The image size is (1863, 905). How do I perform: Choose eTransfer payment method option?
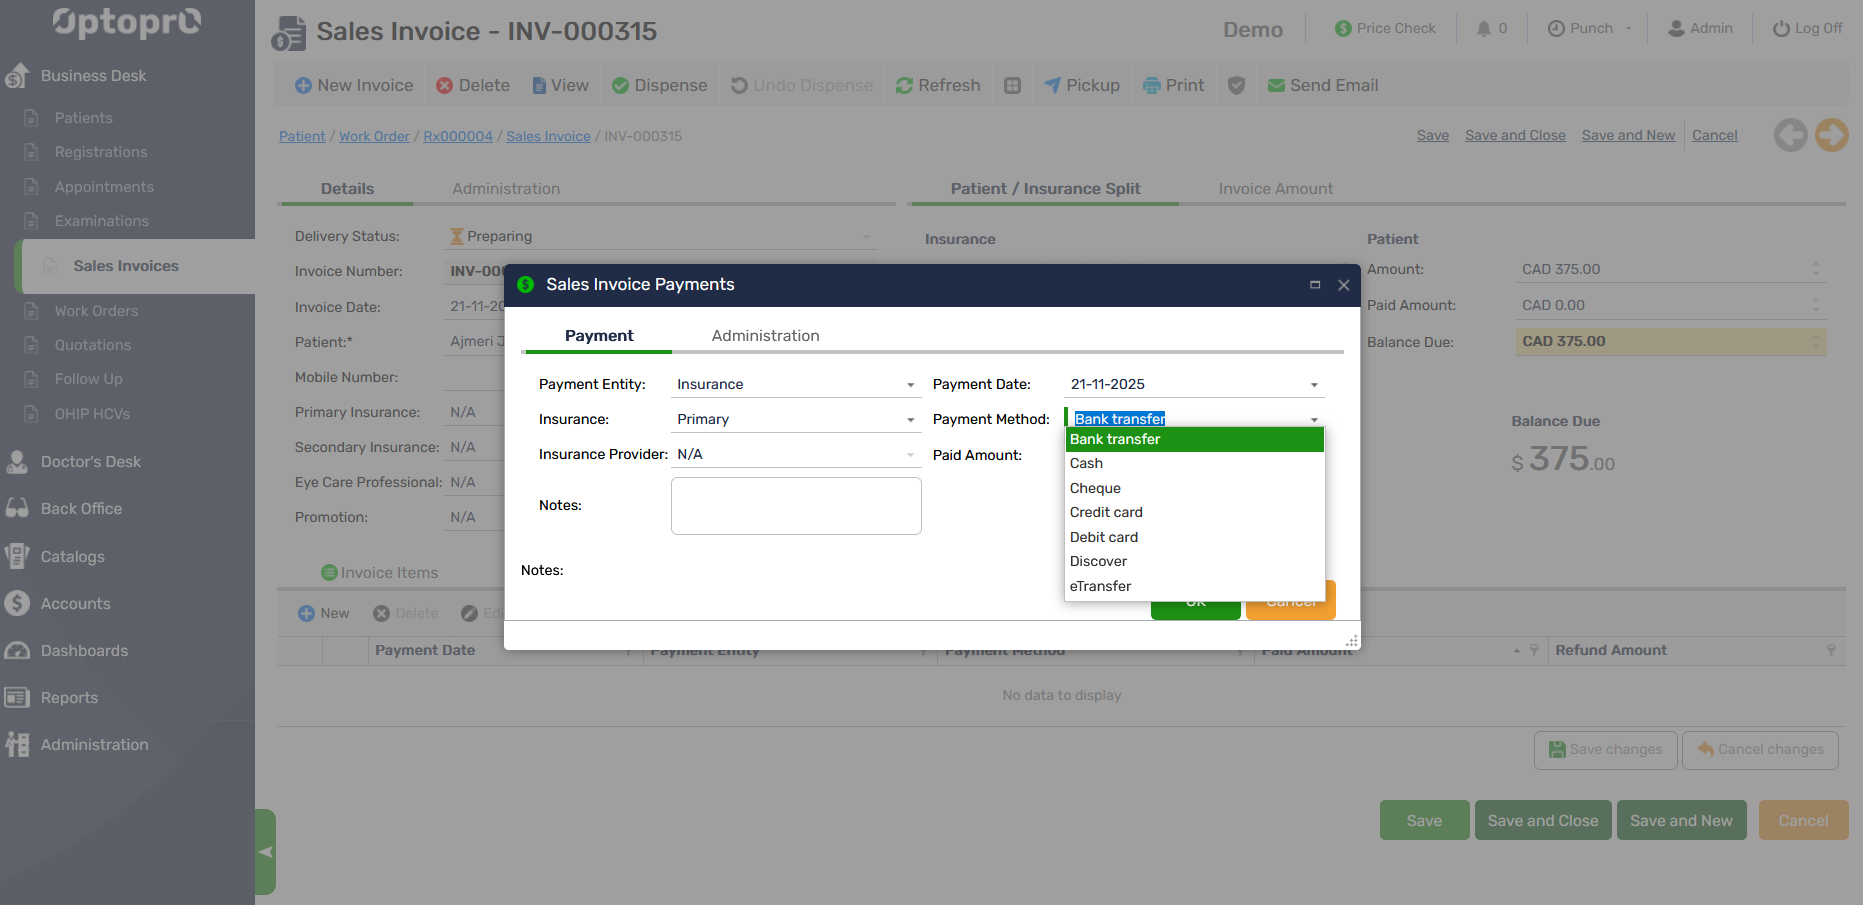1100,587
